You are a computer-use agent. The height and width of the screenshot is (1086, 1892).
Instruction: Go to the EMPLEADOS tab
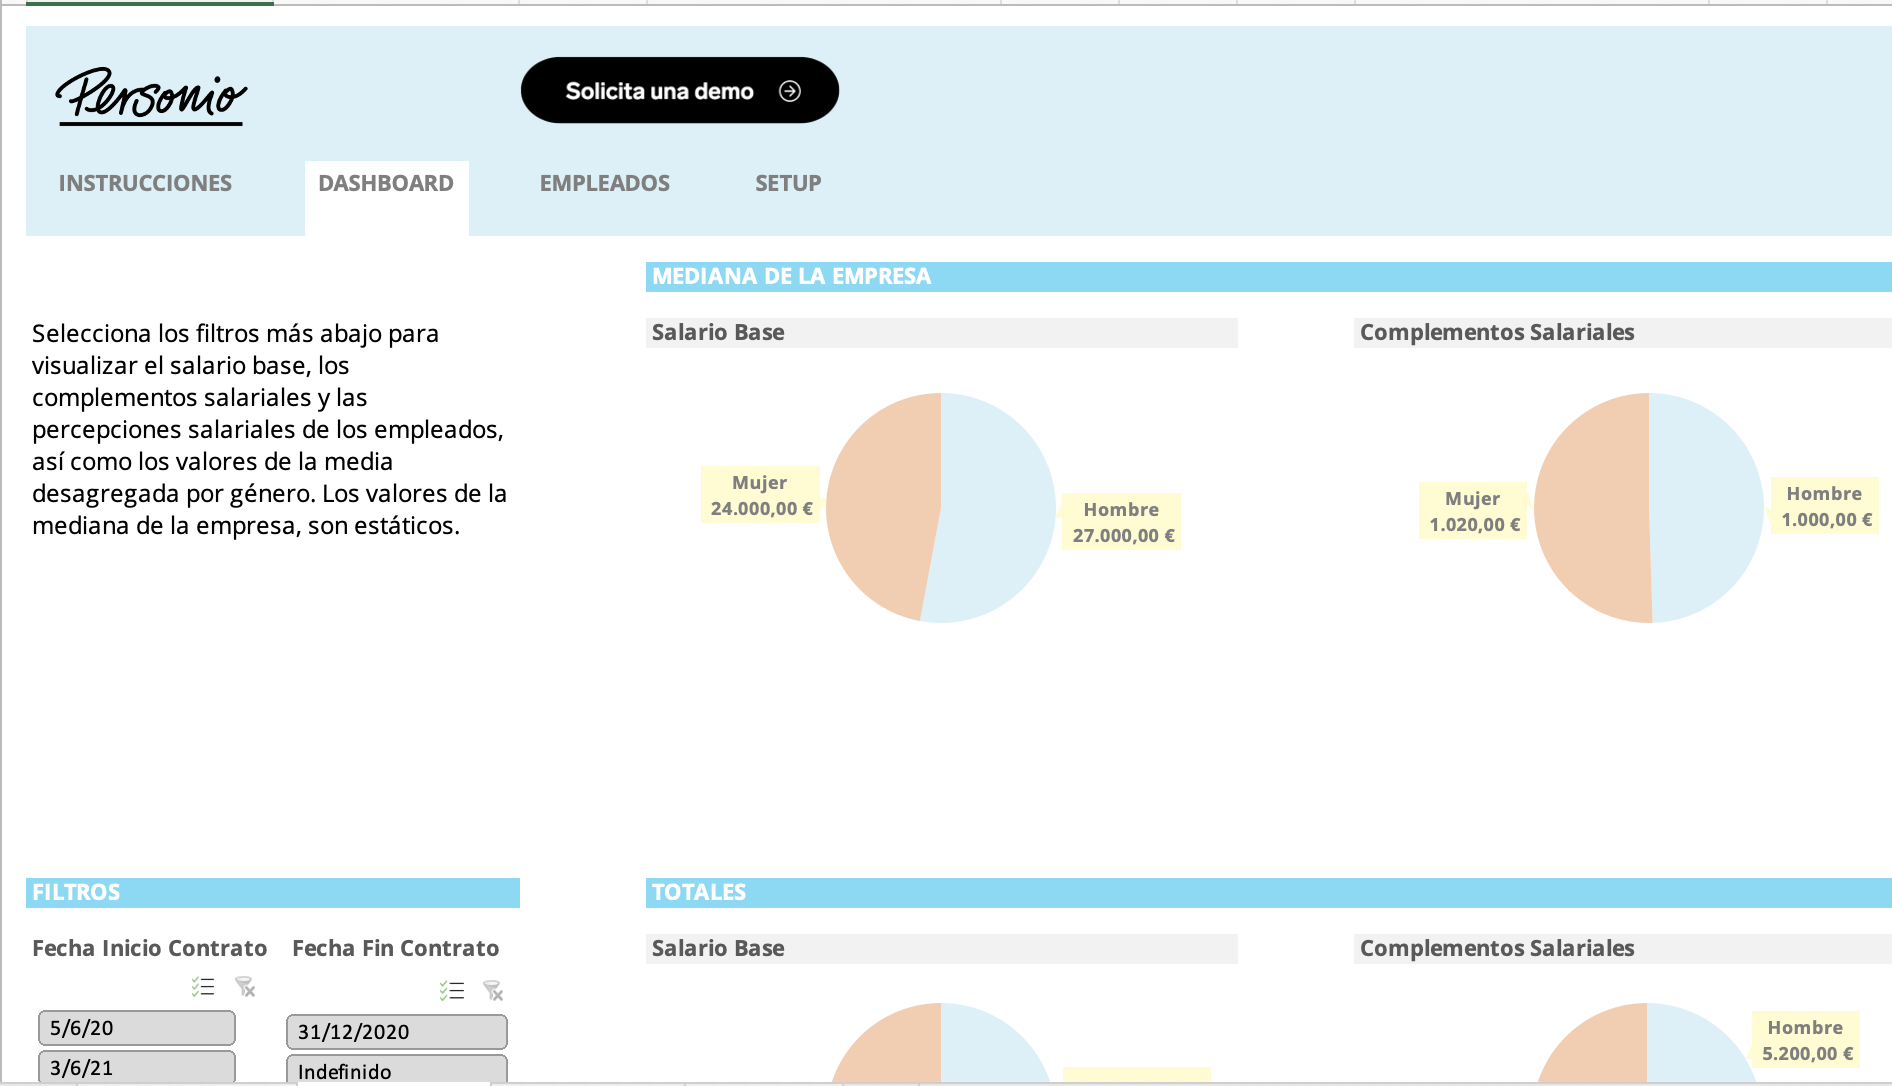point(605,183)
